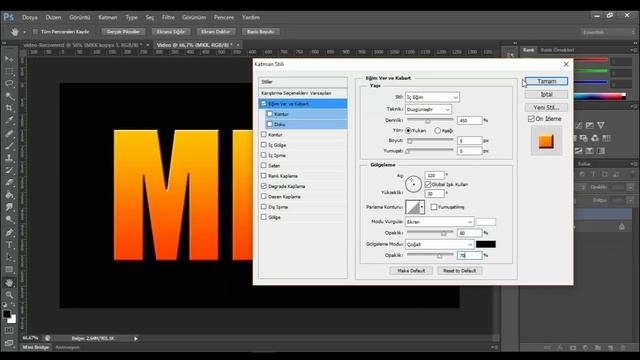This screenshot has height=360, width=640.
Task: Click the angle dial for Açı
Action: tap(413, 184)
